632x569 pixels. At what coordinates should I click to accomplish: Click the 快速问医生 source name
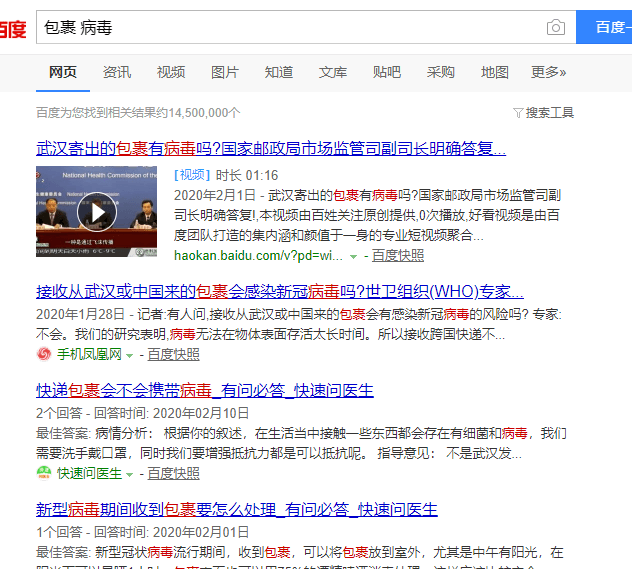[x=89, y=473]
